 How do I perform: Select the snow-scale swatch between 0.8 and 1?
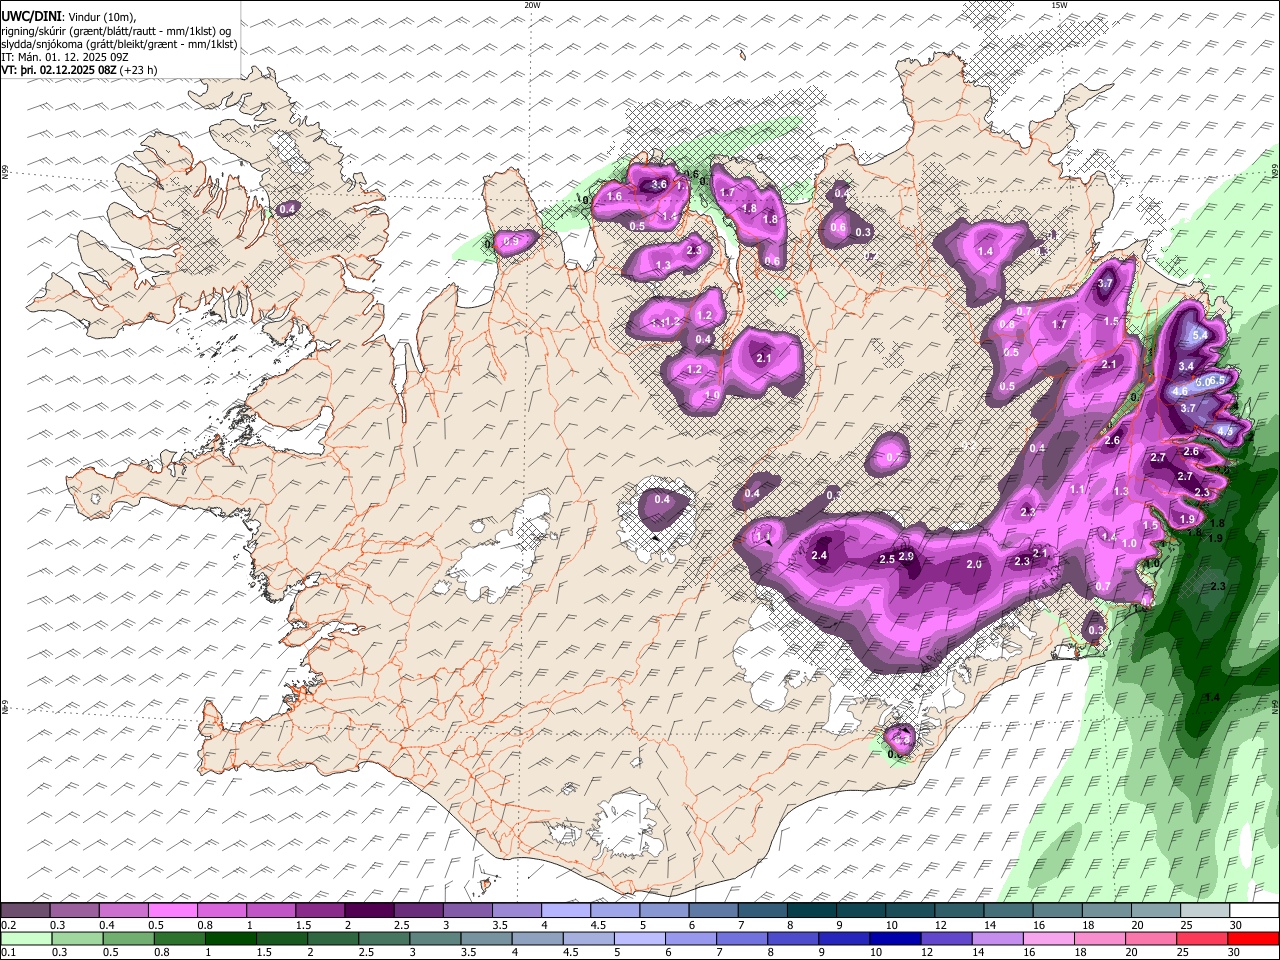point(221,911)
